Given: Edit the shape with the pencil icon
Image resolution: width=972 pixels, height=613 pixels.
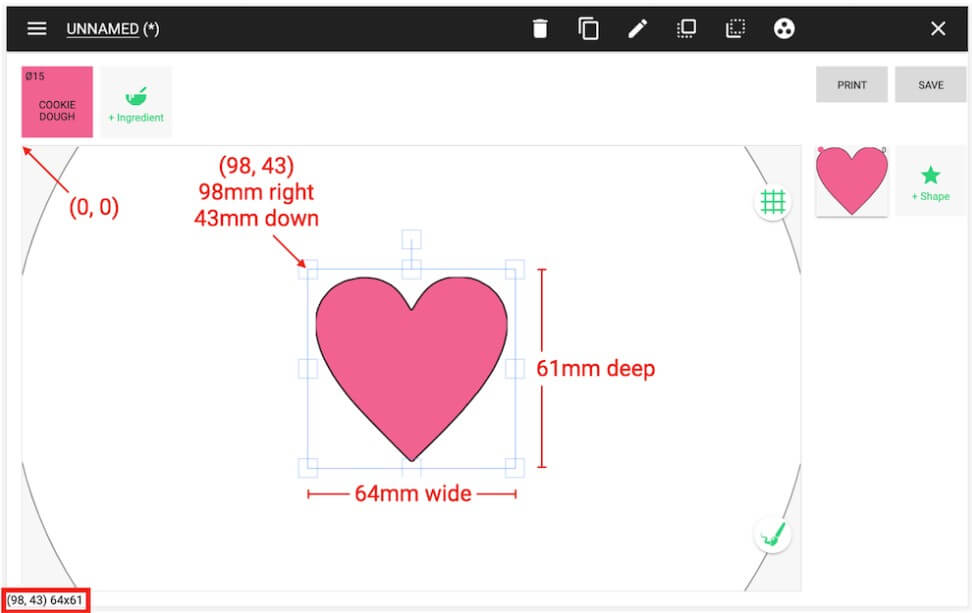Looking at the screenshot, I should (x=637, y=29).
